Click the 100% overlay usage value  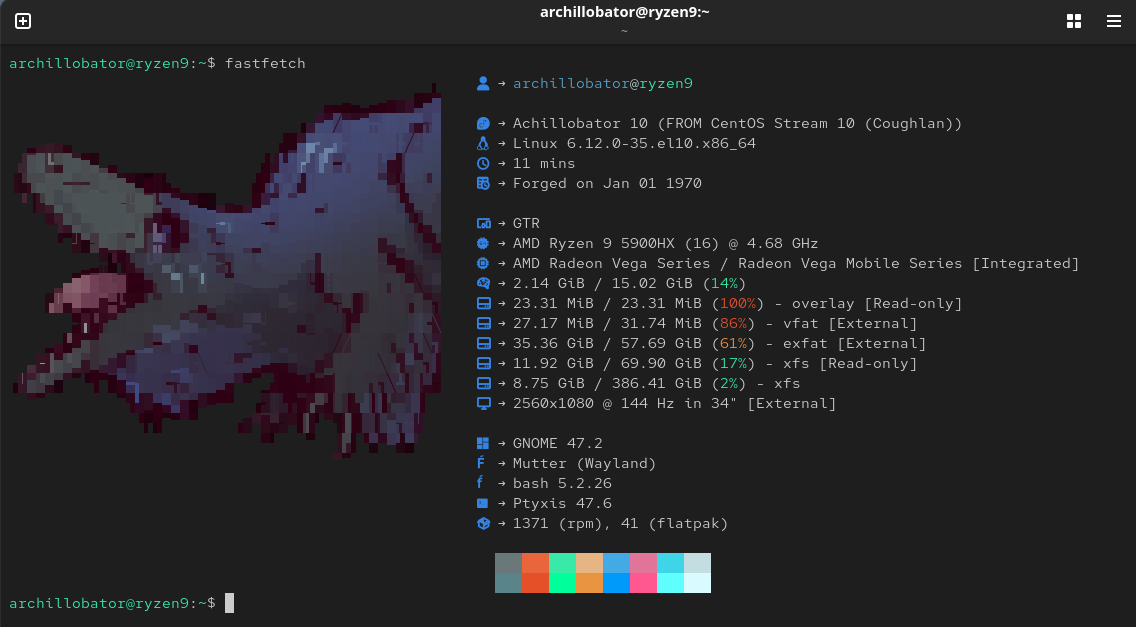pos(738,304)
